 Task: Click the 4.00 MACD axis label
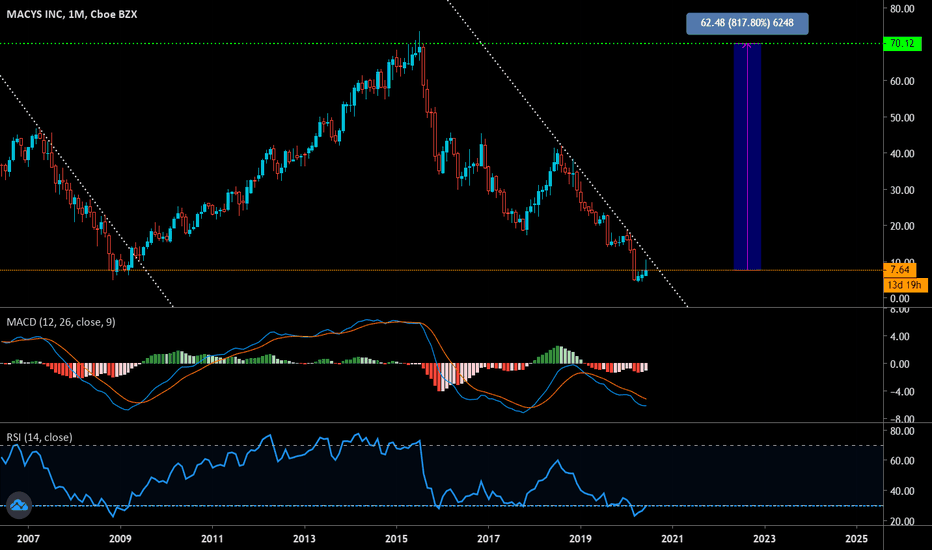pyautogui.click(x=900, y=337)
